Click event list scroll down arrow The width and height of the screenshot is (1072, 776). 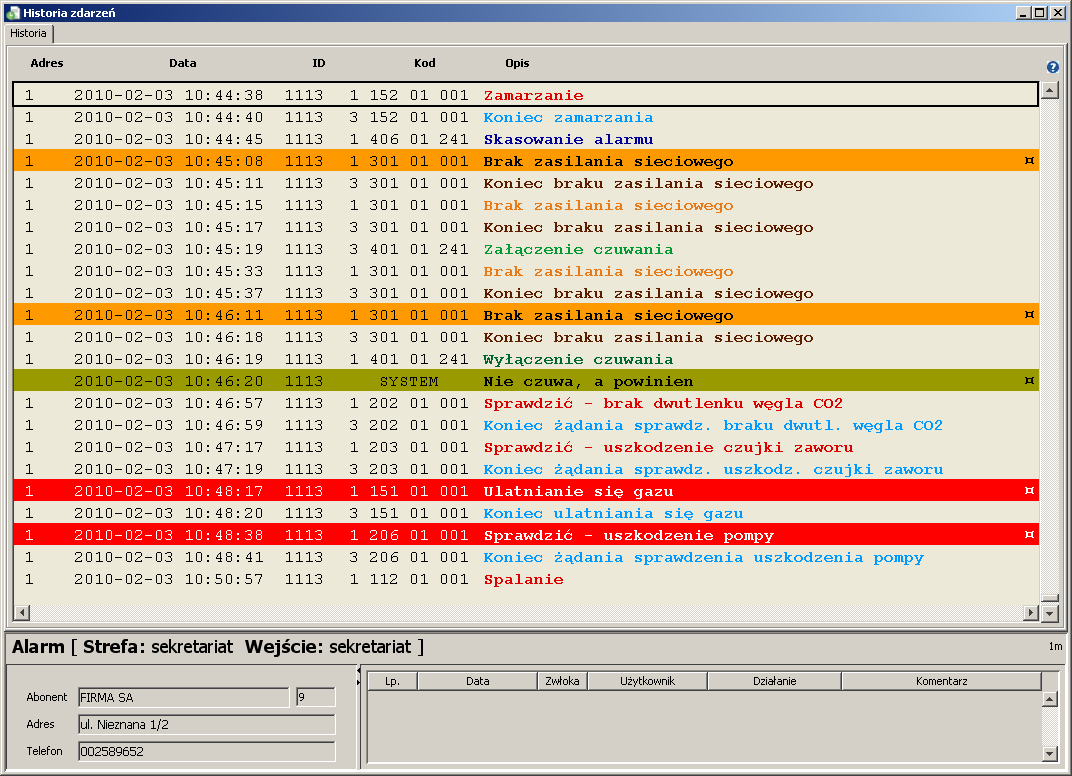click(1049, 613)
